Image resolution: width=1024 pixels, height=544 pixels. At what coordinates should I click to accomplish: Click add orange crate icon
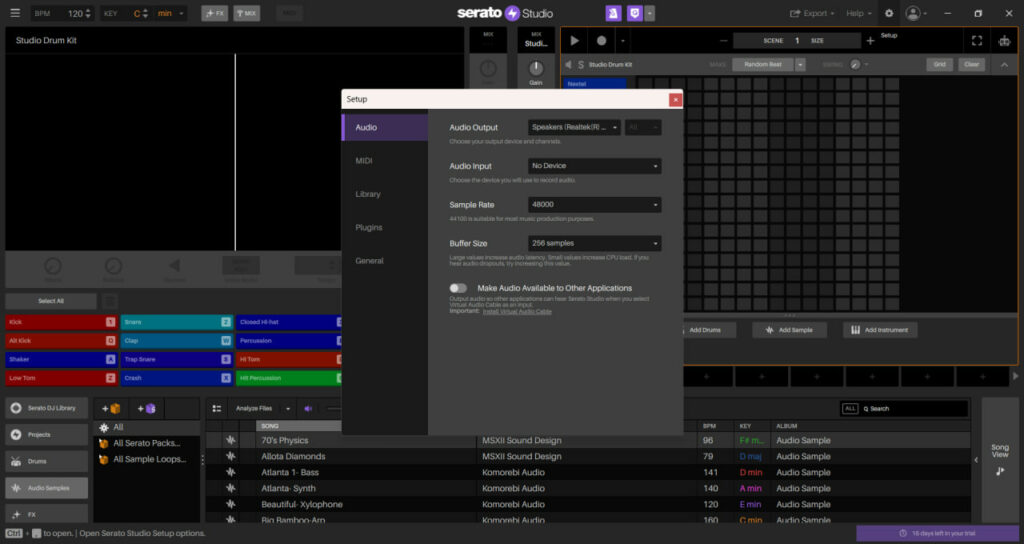click(x=111, y=409)
